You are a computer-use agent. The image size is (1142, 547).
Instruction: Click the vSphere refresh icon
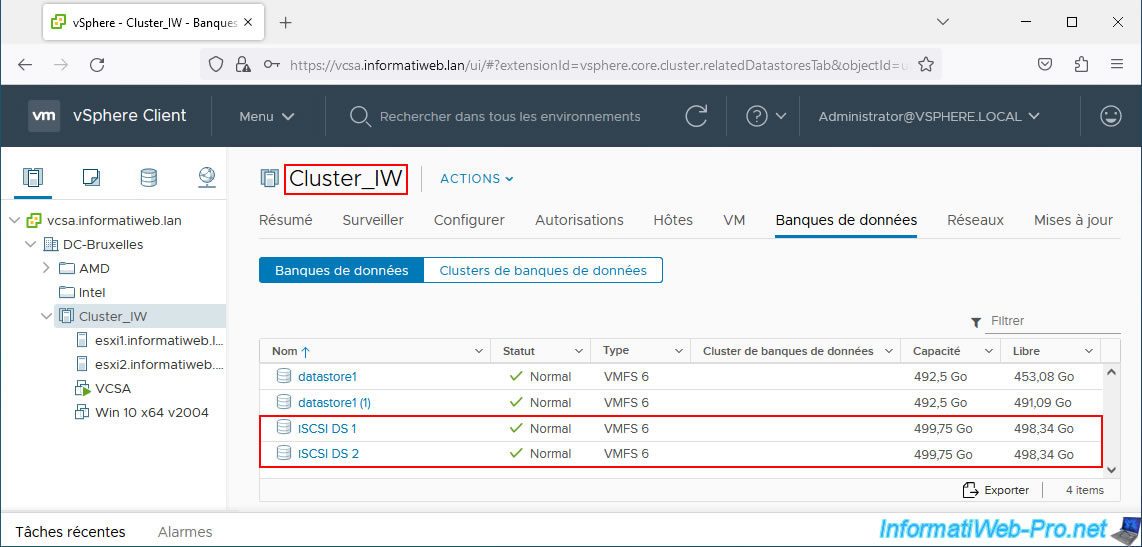697,117
